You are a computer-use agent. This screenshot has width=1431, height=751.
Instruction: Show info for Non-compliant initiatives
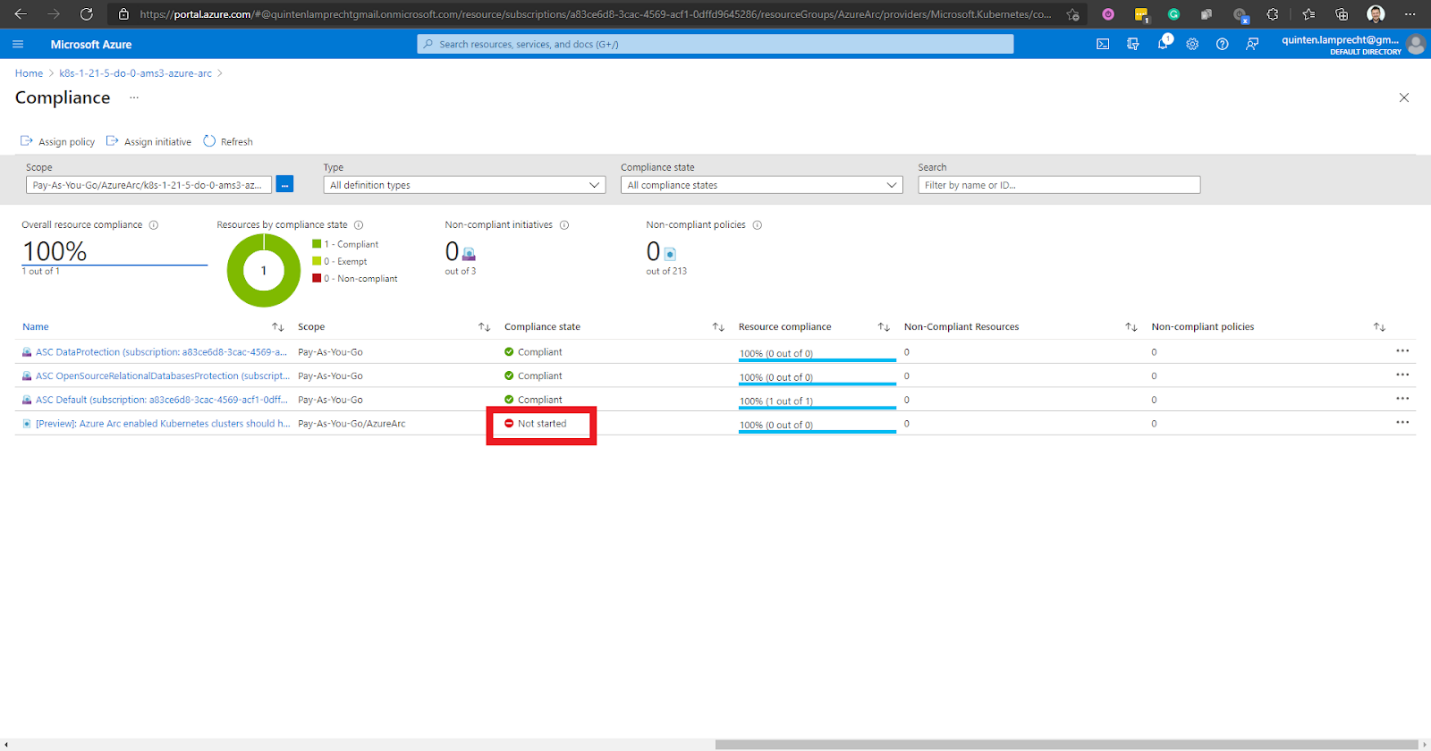click(564, 225)
